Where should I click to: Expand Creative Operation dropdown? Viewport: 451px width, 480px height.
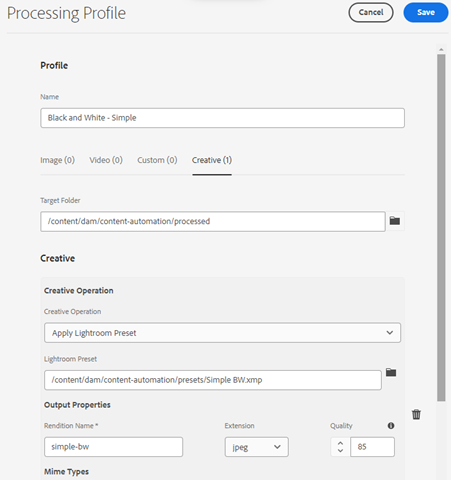(222, 333)
